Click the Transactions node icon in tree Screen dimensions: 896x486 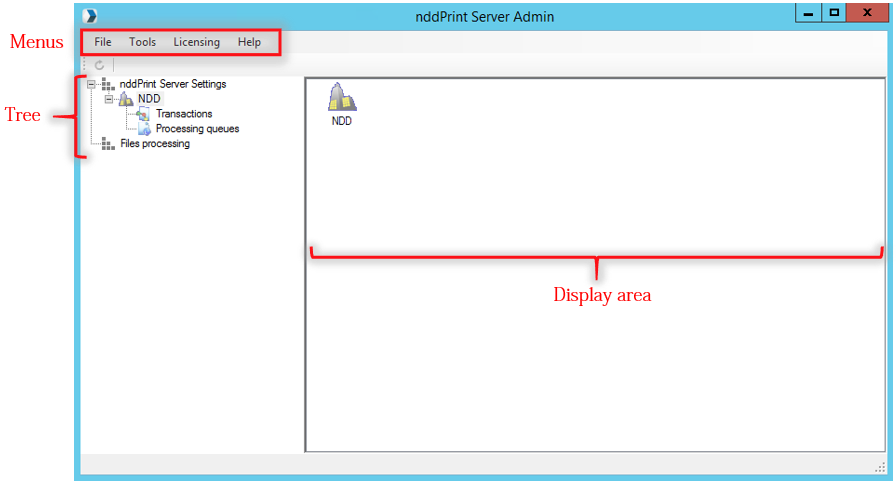tap(143, 114)
